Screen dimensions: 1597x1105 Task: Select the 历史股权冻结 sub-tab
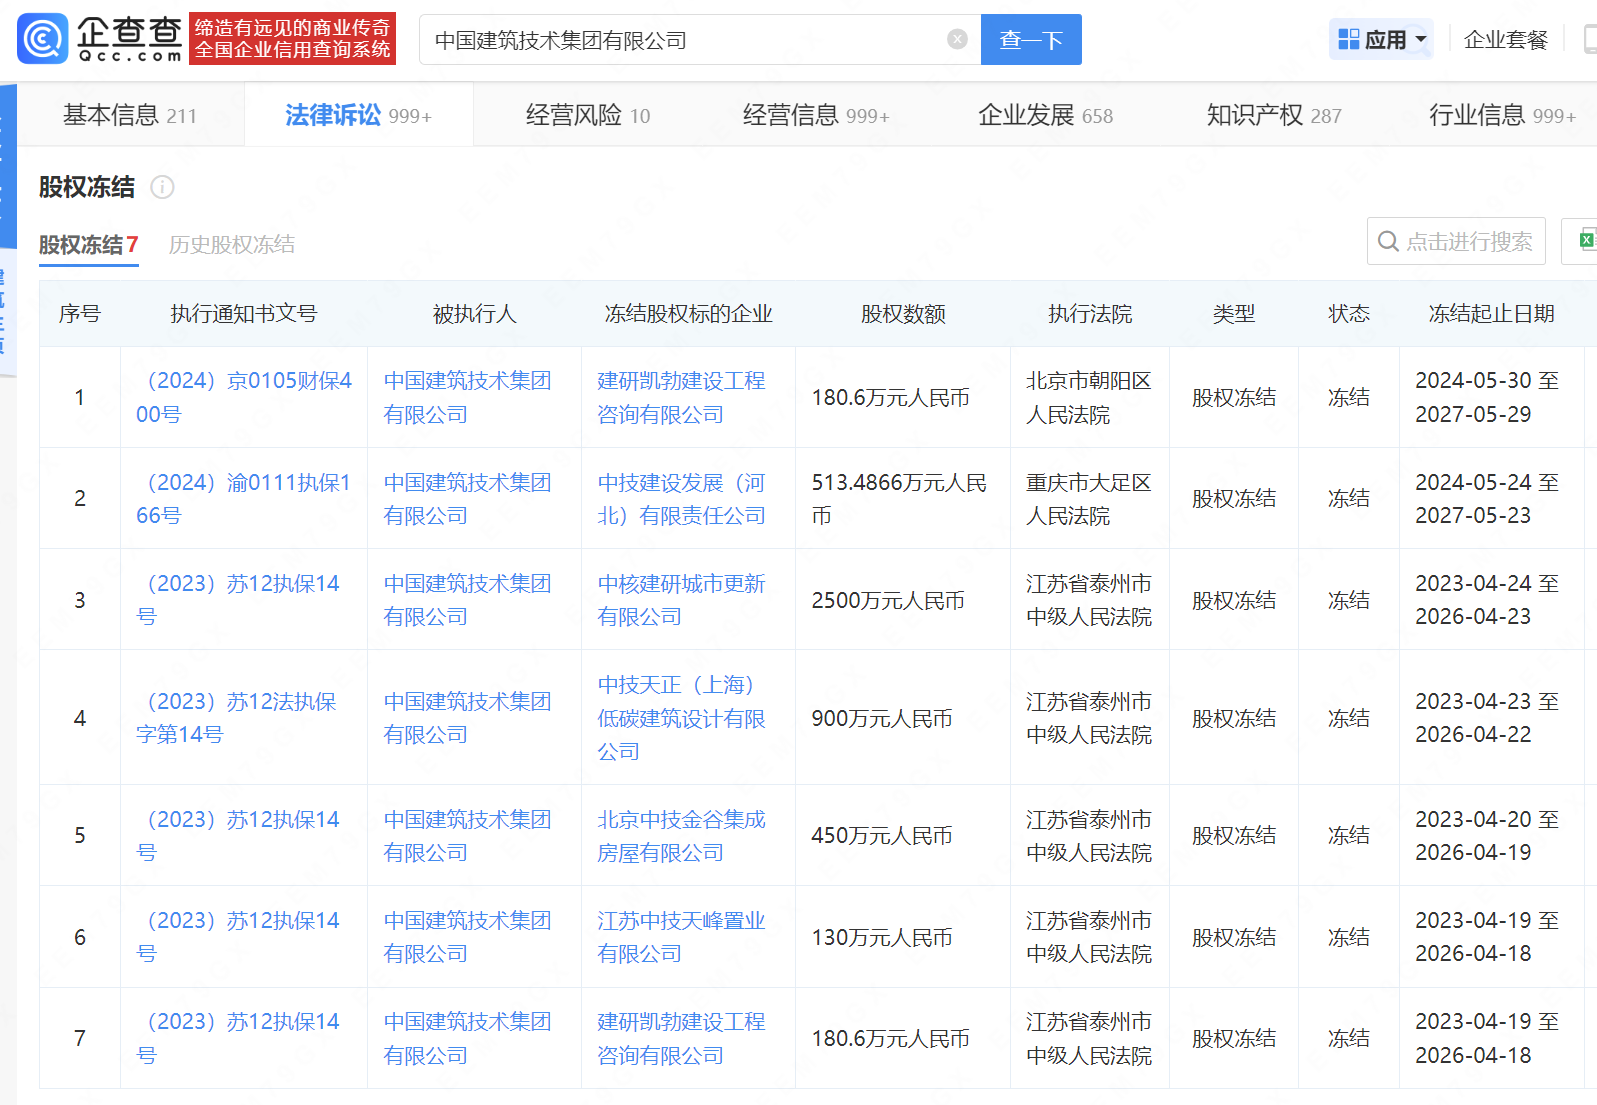[x=232, y=244]
